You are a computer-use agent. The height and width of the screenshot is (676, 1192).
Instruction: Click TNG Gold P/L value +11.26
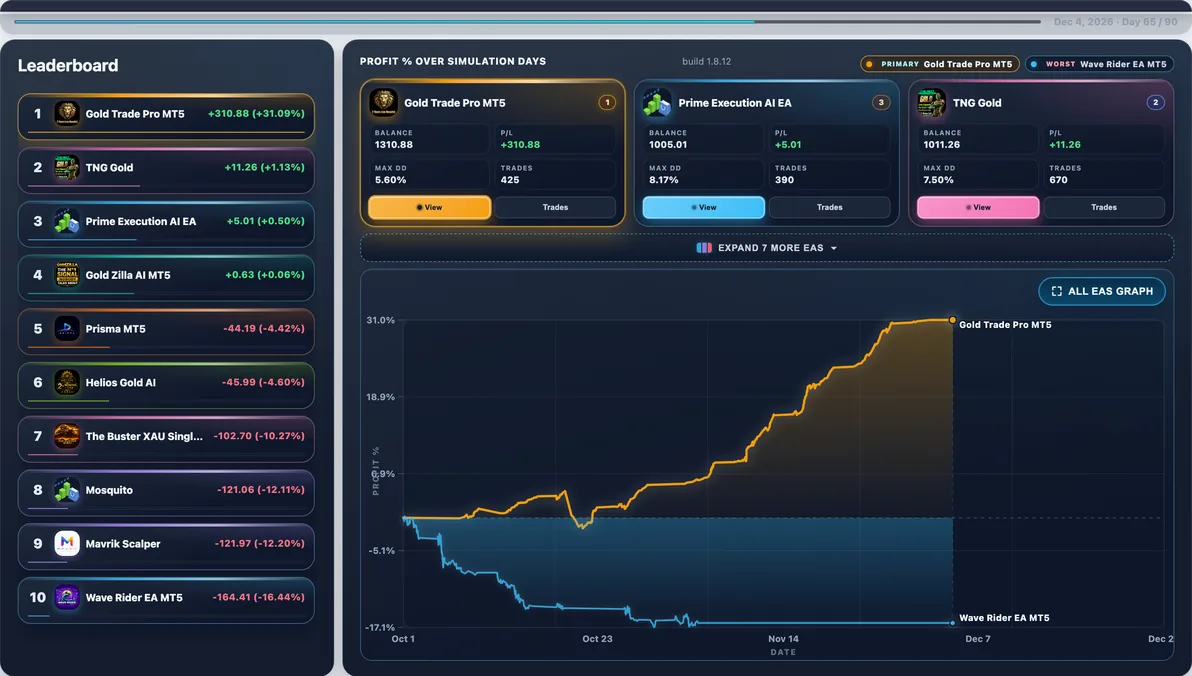click(x=1065, y=144)
